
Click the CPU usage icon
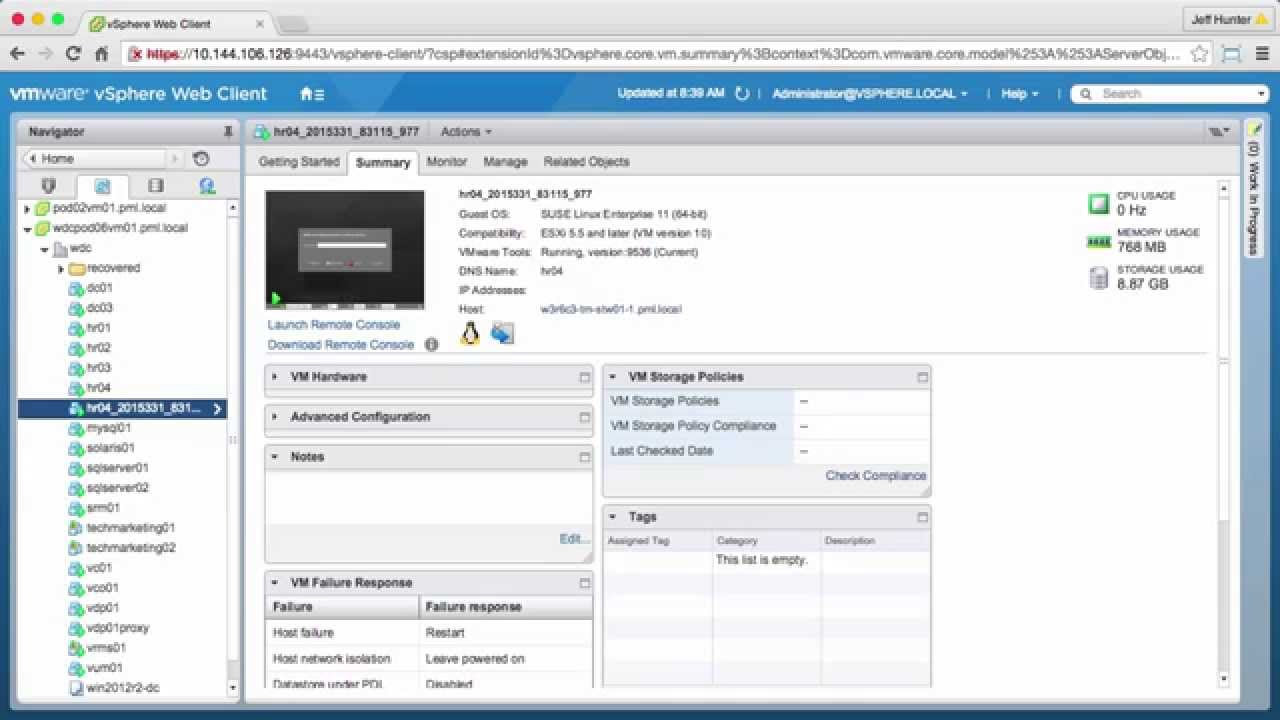(1099, 204)
